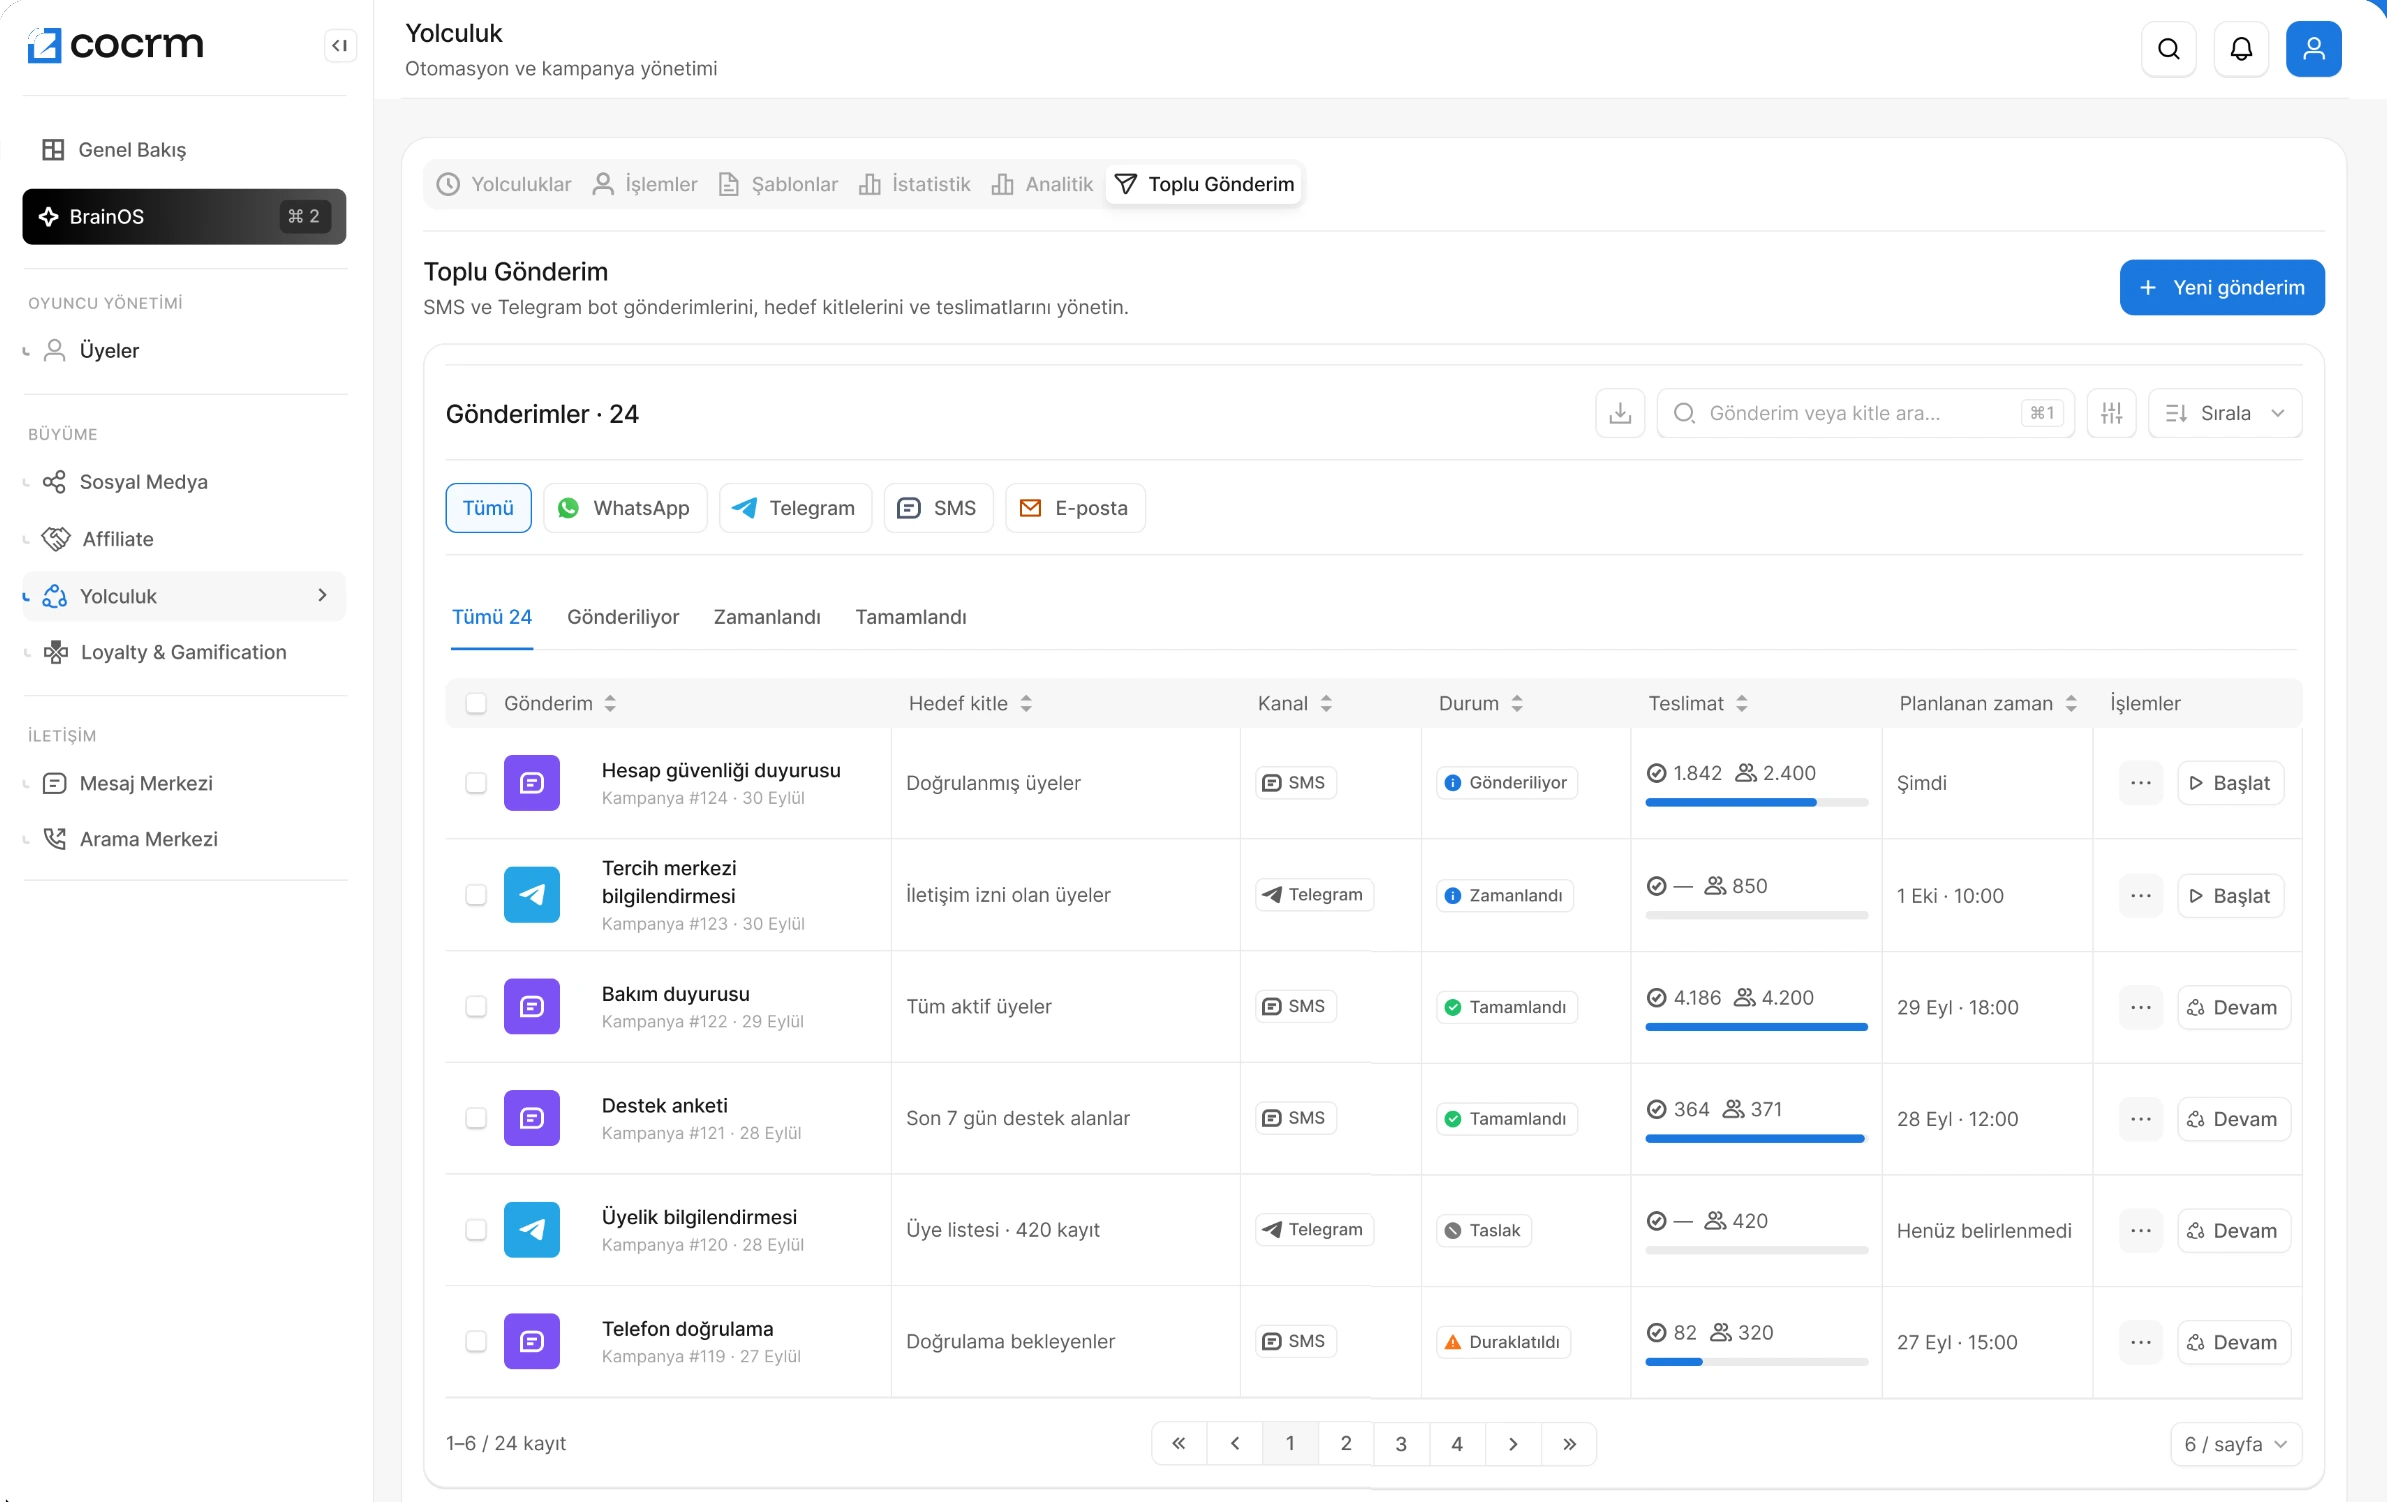Switch to İşlemler tab
This screenshot has height=1502, width=2387.
tap(645, 184)
